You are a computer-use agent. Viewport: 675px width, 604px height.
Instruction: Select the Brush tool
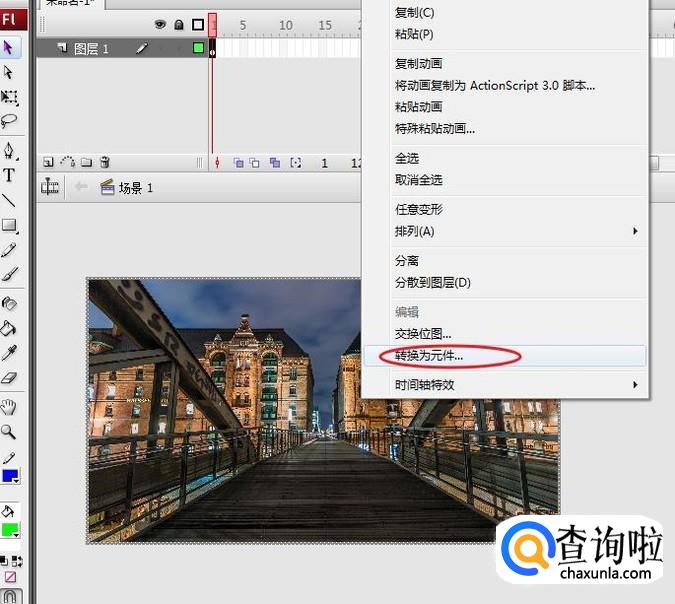pos(9,273)
